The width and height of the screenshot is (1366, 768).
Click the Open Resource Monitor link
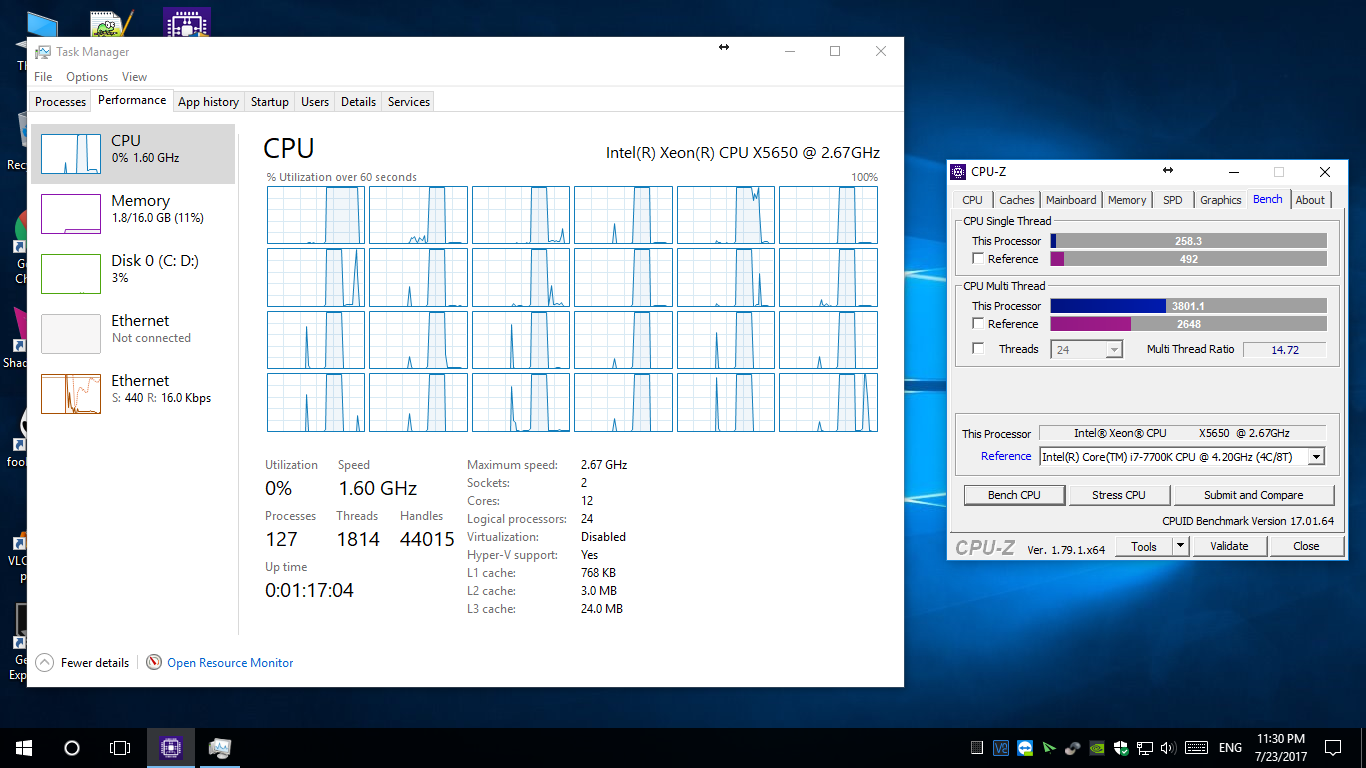[x=230, y=663]
